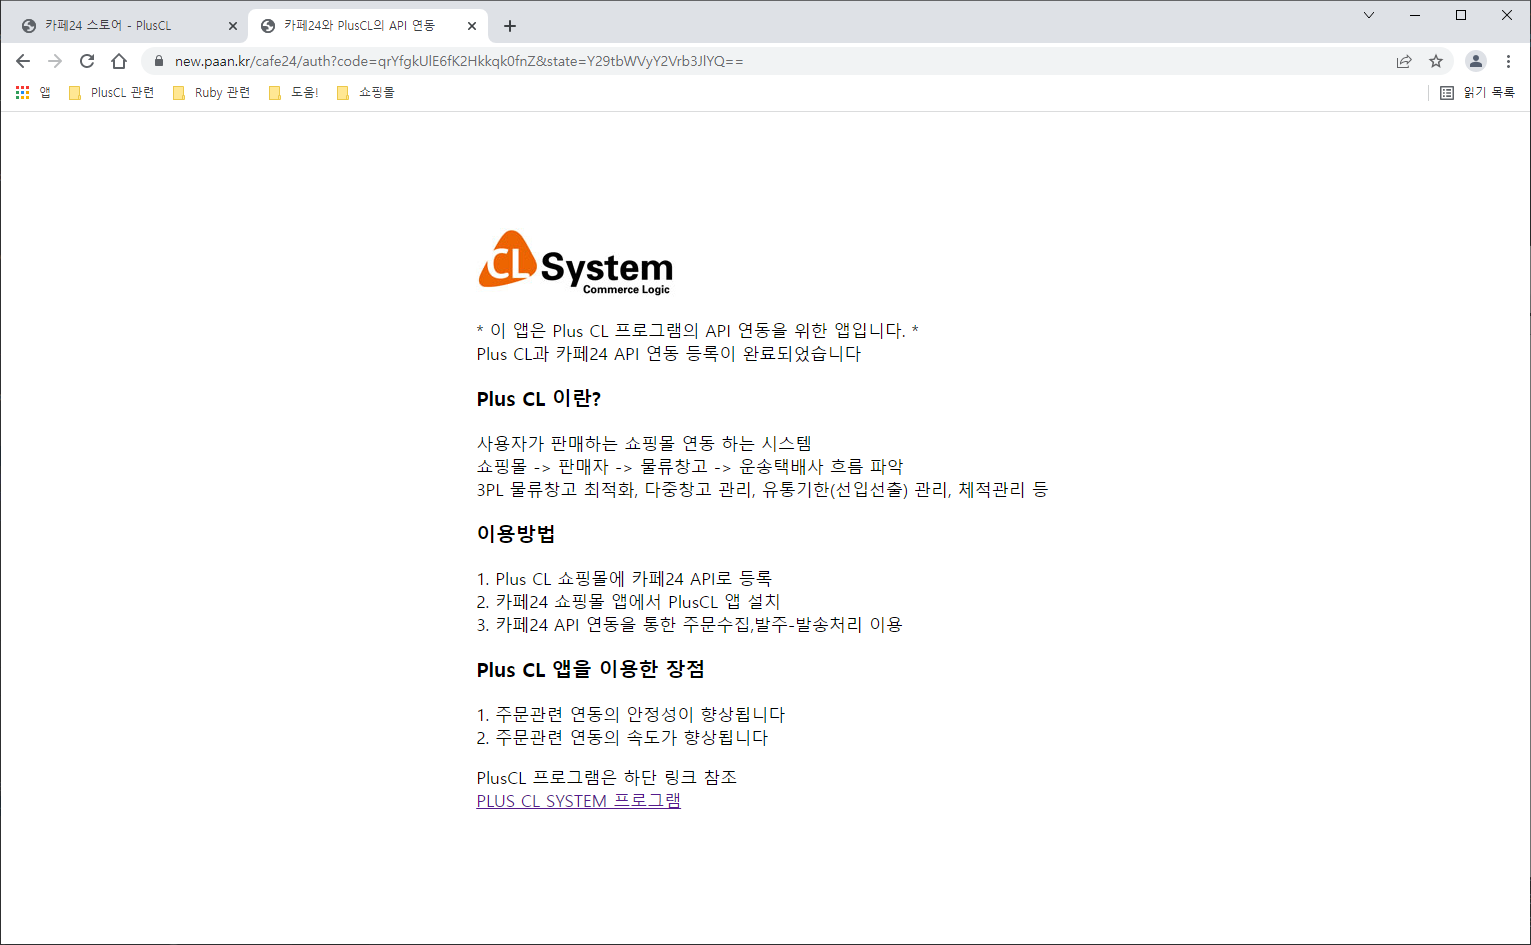Open the apps grid shortcut
The image size is (1531, 945).
(x=33, y=92)
